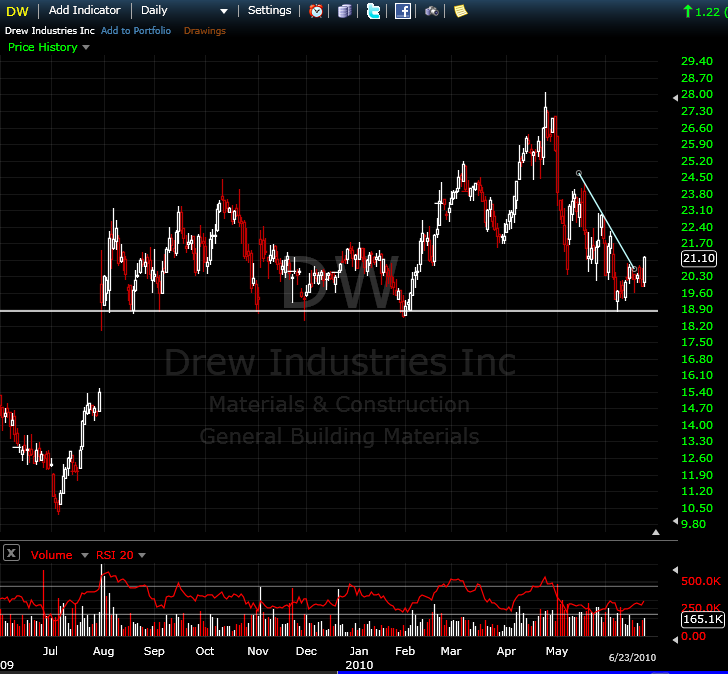Share chart via Facebook icon
The width and height of the screenshot is (728, 674).
pyautogui.click(x=402, y=11)
